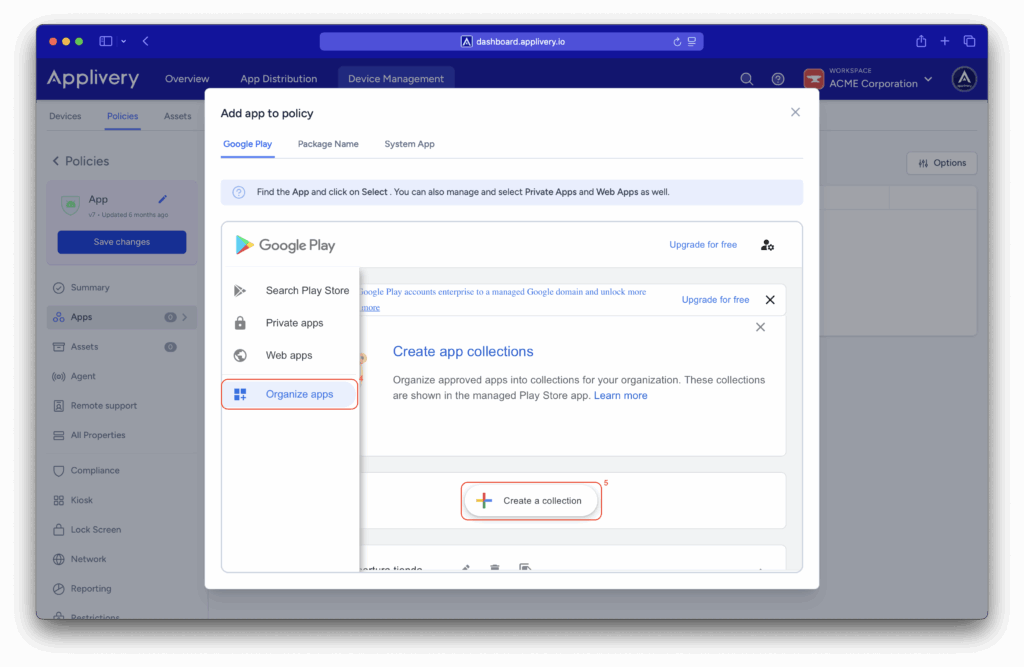Click the pencil edit icon beside App
1024x667 pixels.
click(x=163, y=199)
